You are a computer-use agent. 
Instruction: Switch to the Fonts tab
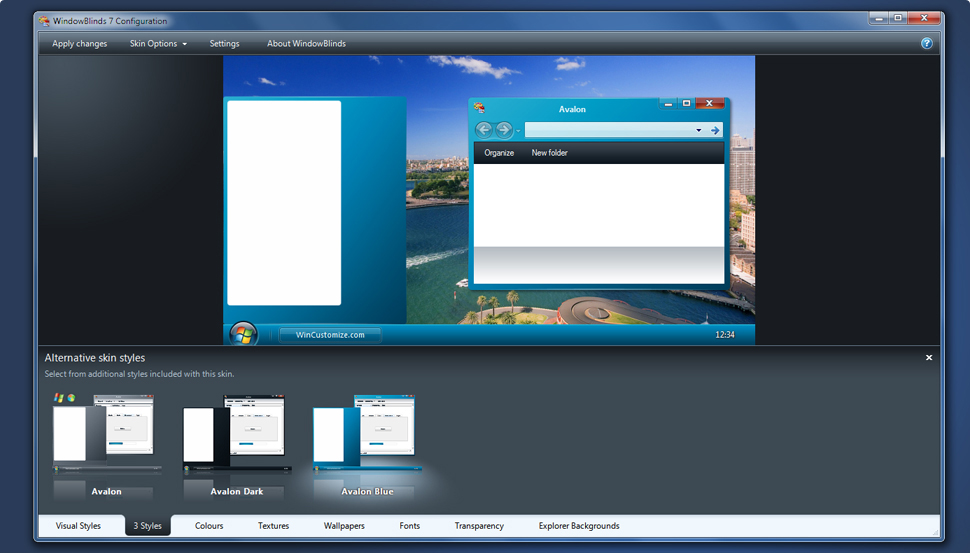pyautogui.click(x=410, y=526)
